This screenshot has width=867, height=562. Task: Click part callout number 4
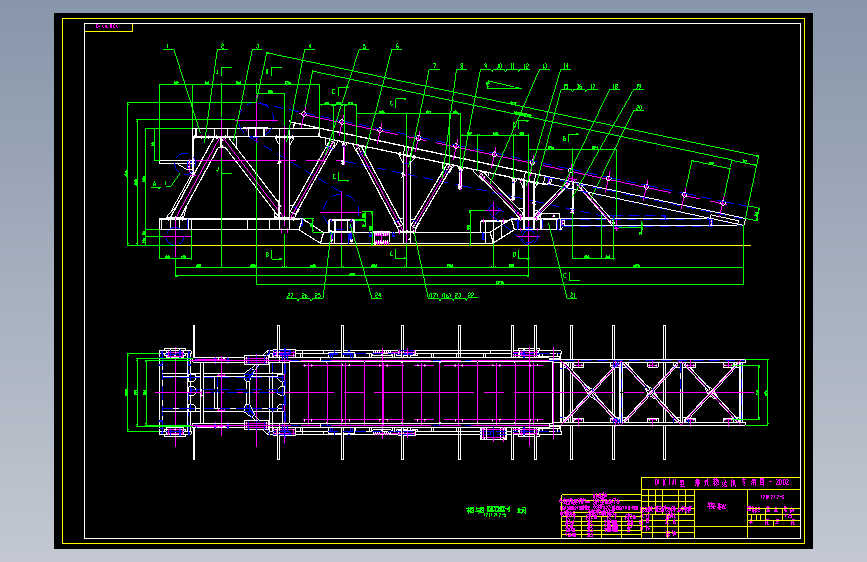click(310, 47)
